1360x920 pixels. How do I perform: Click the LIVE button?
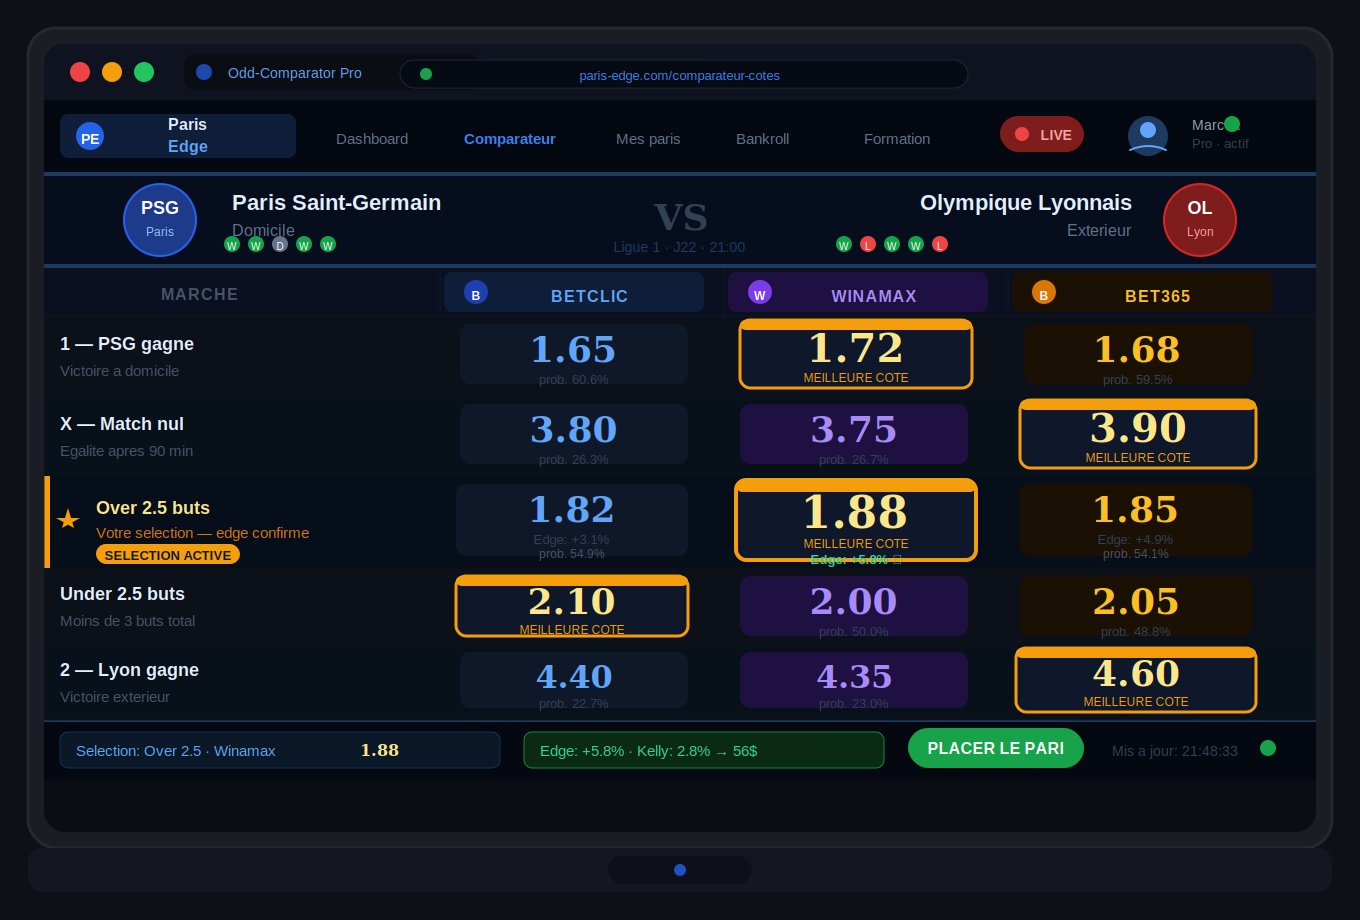[1042, 134]
